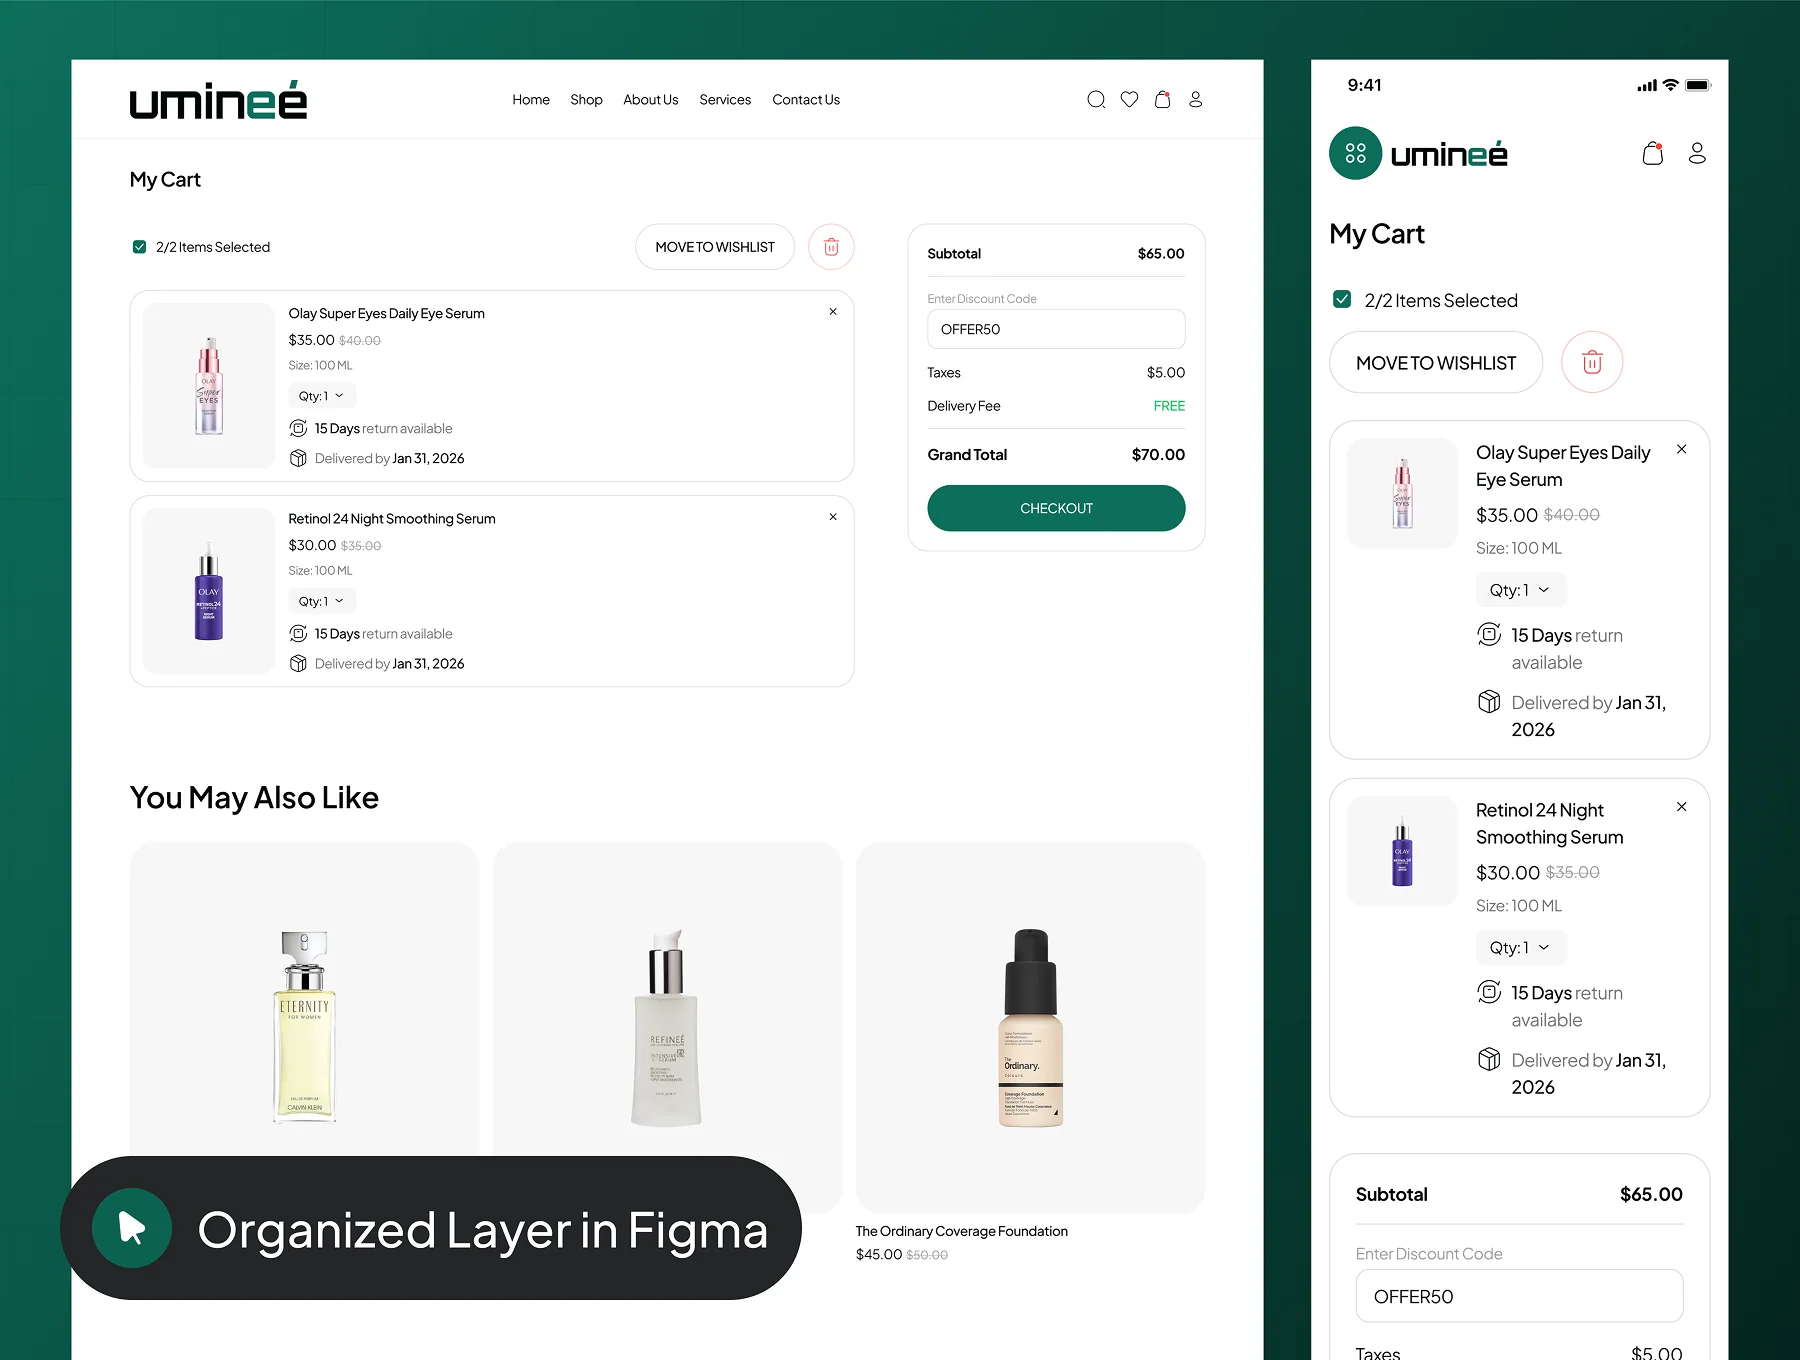
Task: Click FREE delivery fee value
Action: pos(1169,406)
